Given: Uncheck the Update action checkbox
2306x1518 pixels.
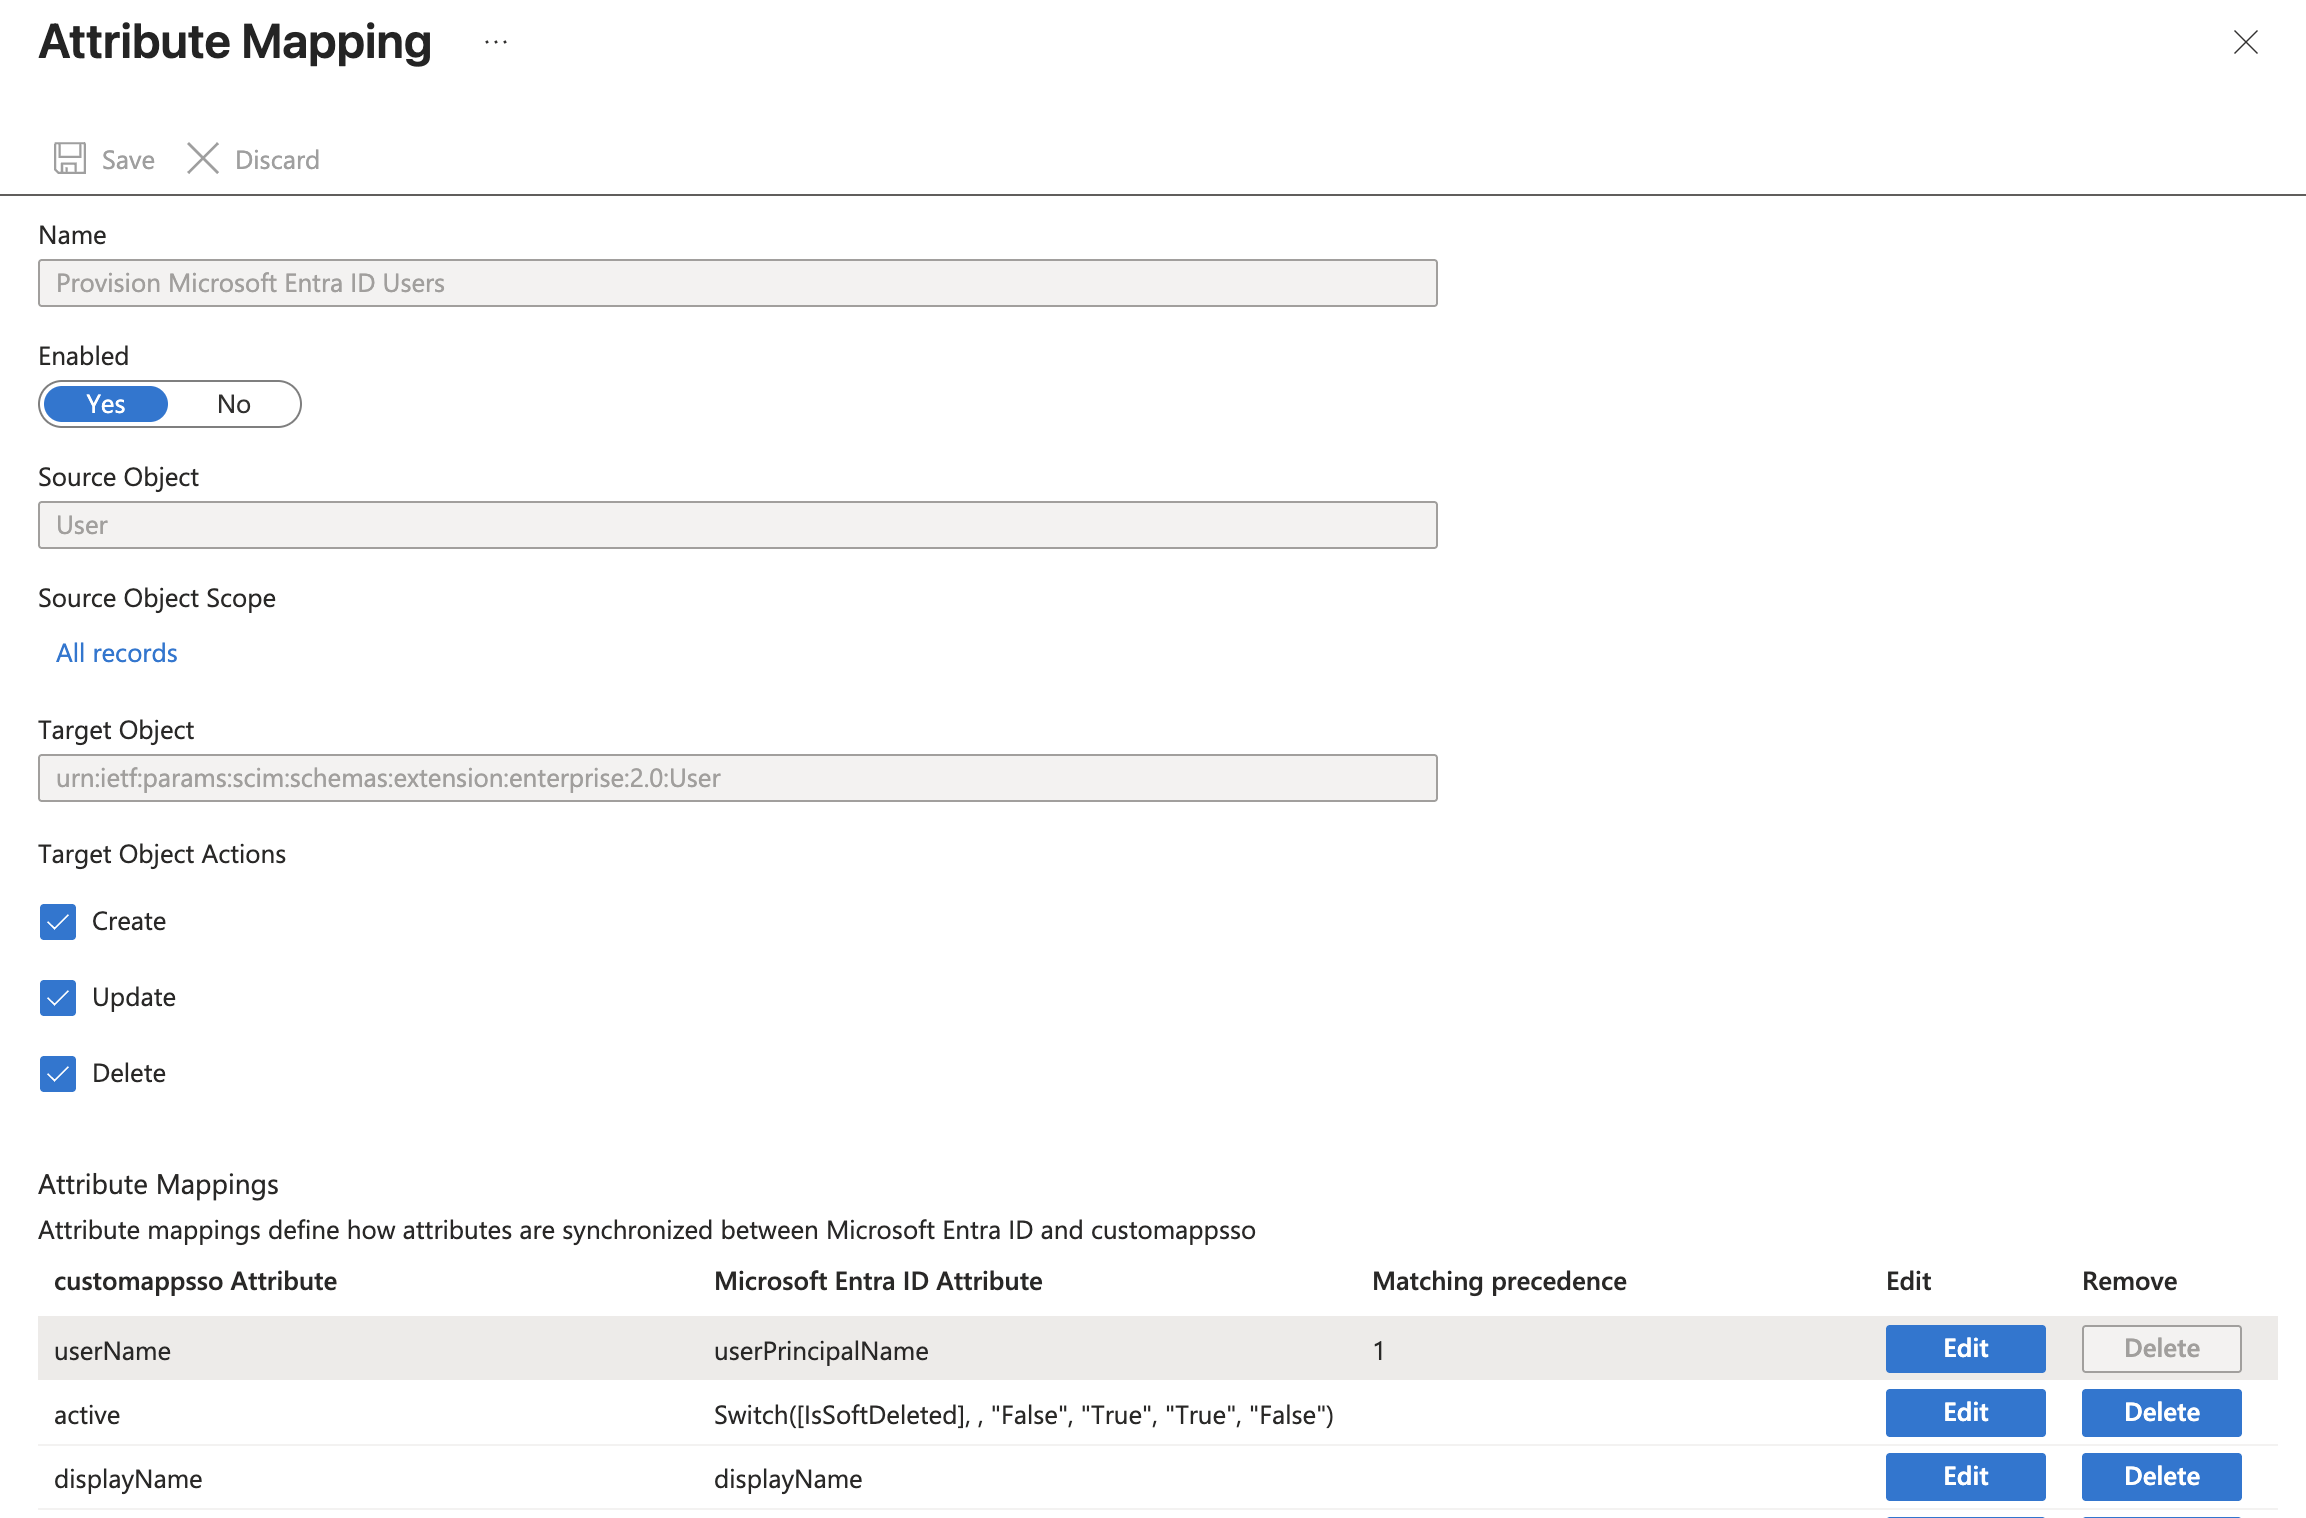Looking at the screenshot, I should tap(58, 997).
